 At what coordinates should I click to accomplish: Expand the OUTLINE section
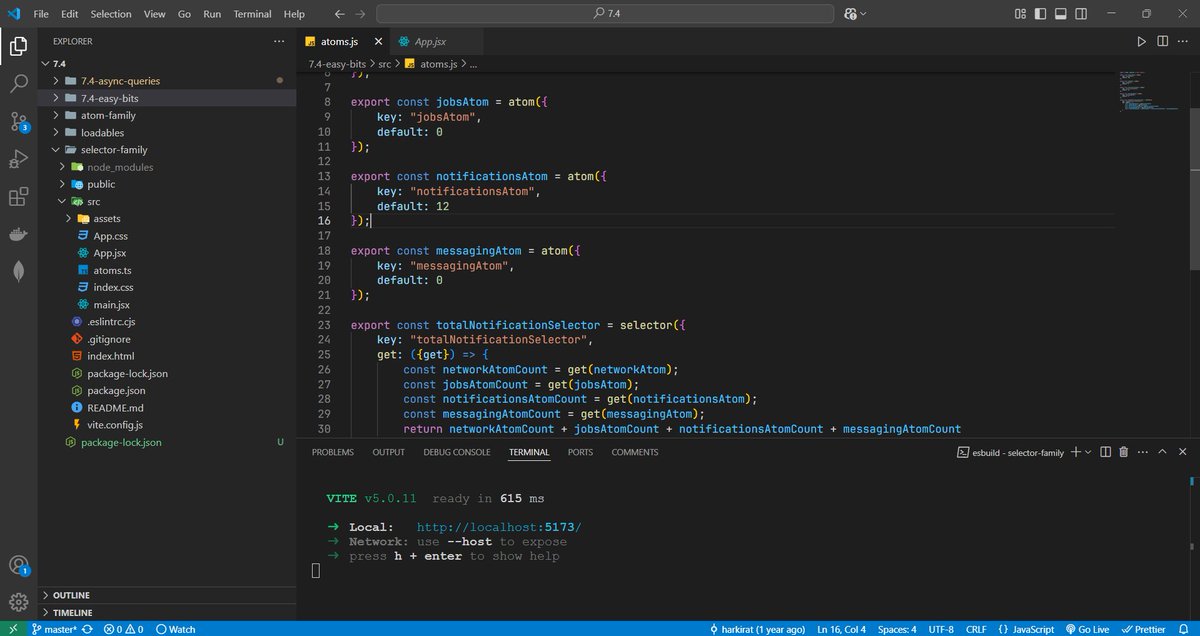click(70, 594)
